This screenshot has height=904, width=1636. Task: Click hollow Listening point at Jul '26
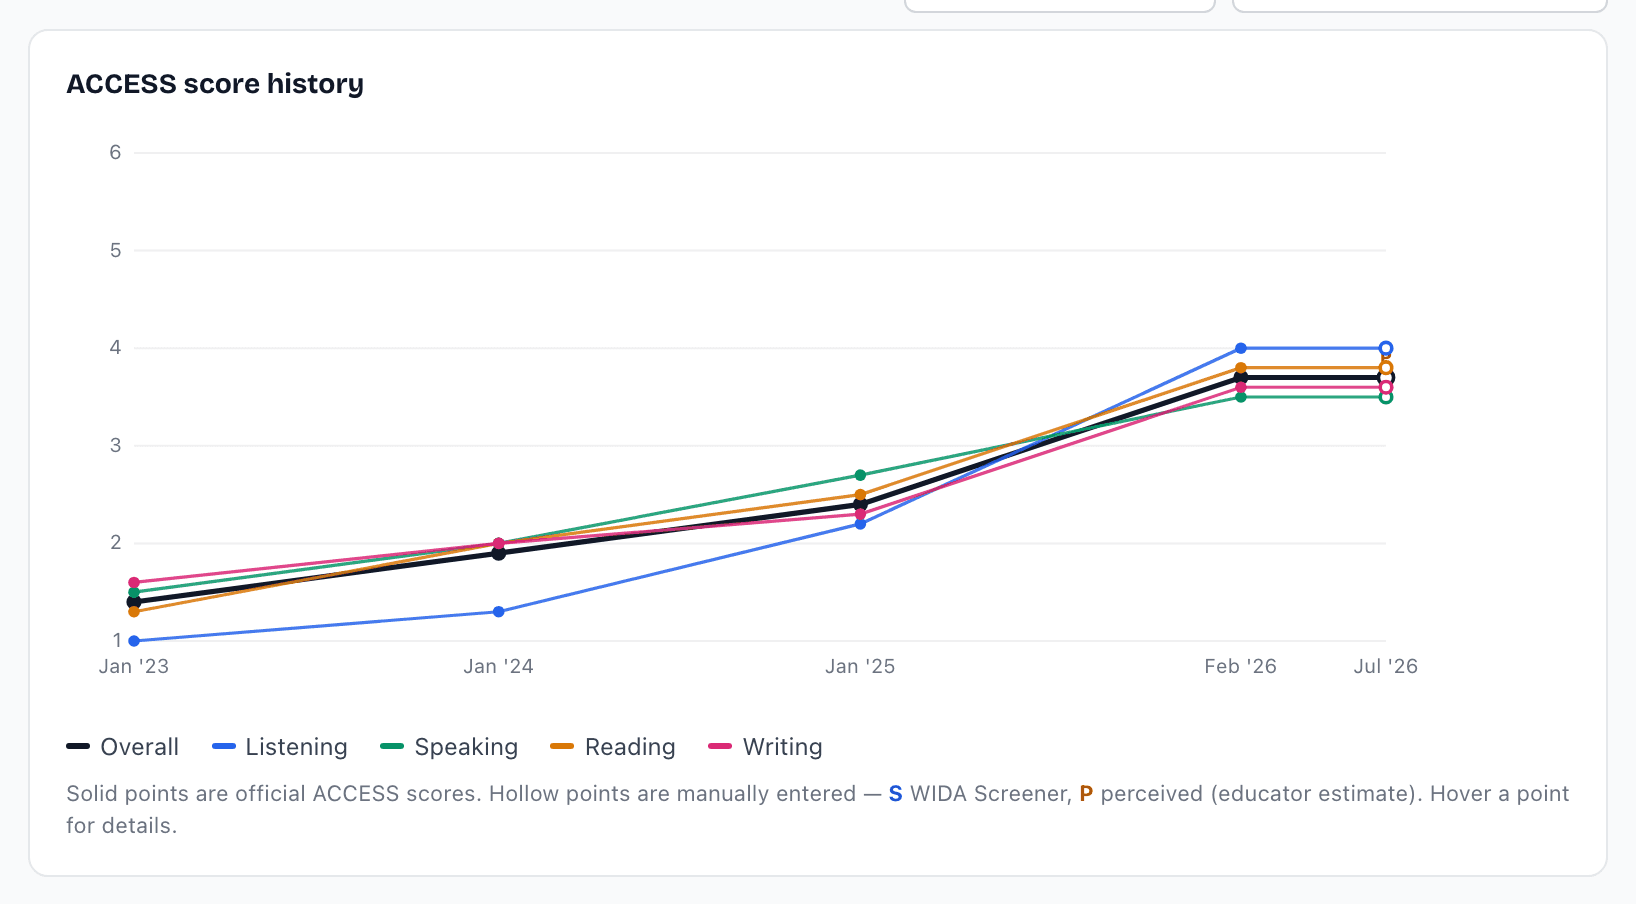point(1386,348)
